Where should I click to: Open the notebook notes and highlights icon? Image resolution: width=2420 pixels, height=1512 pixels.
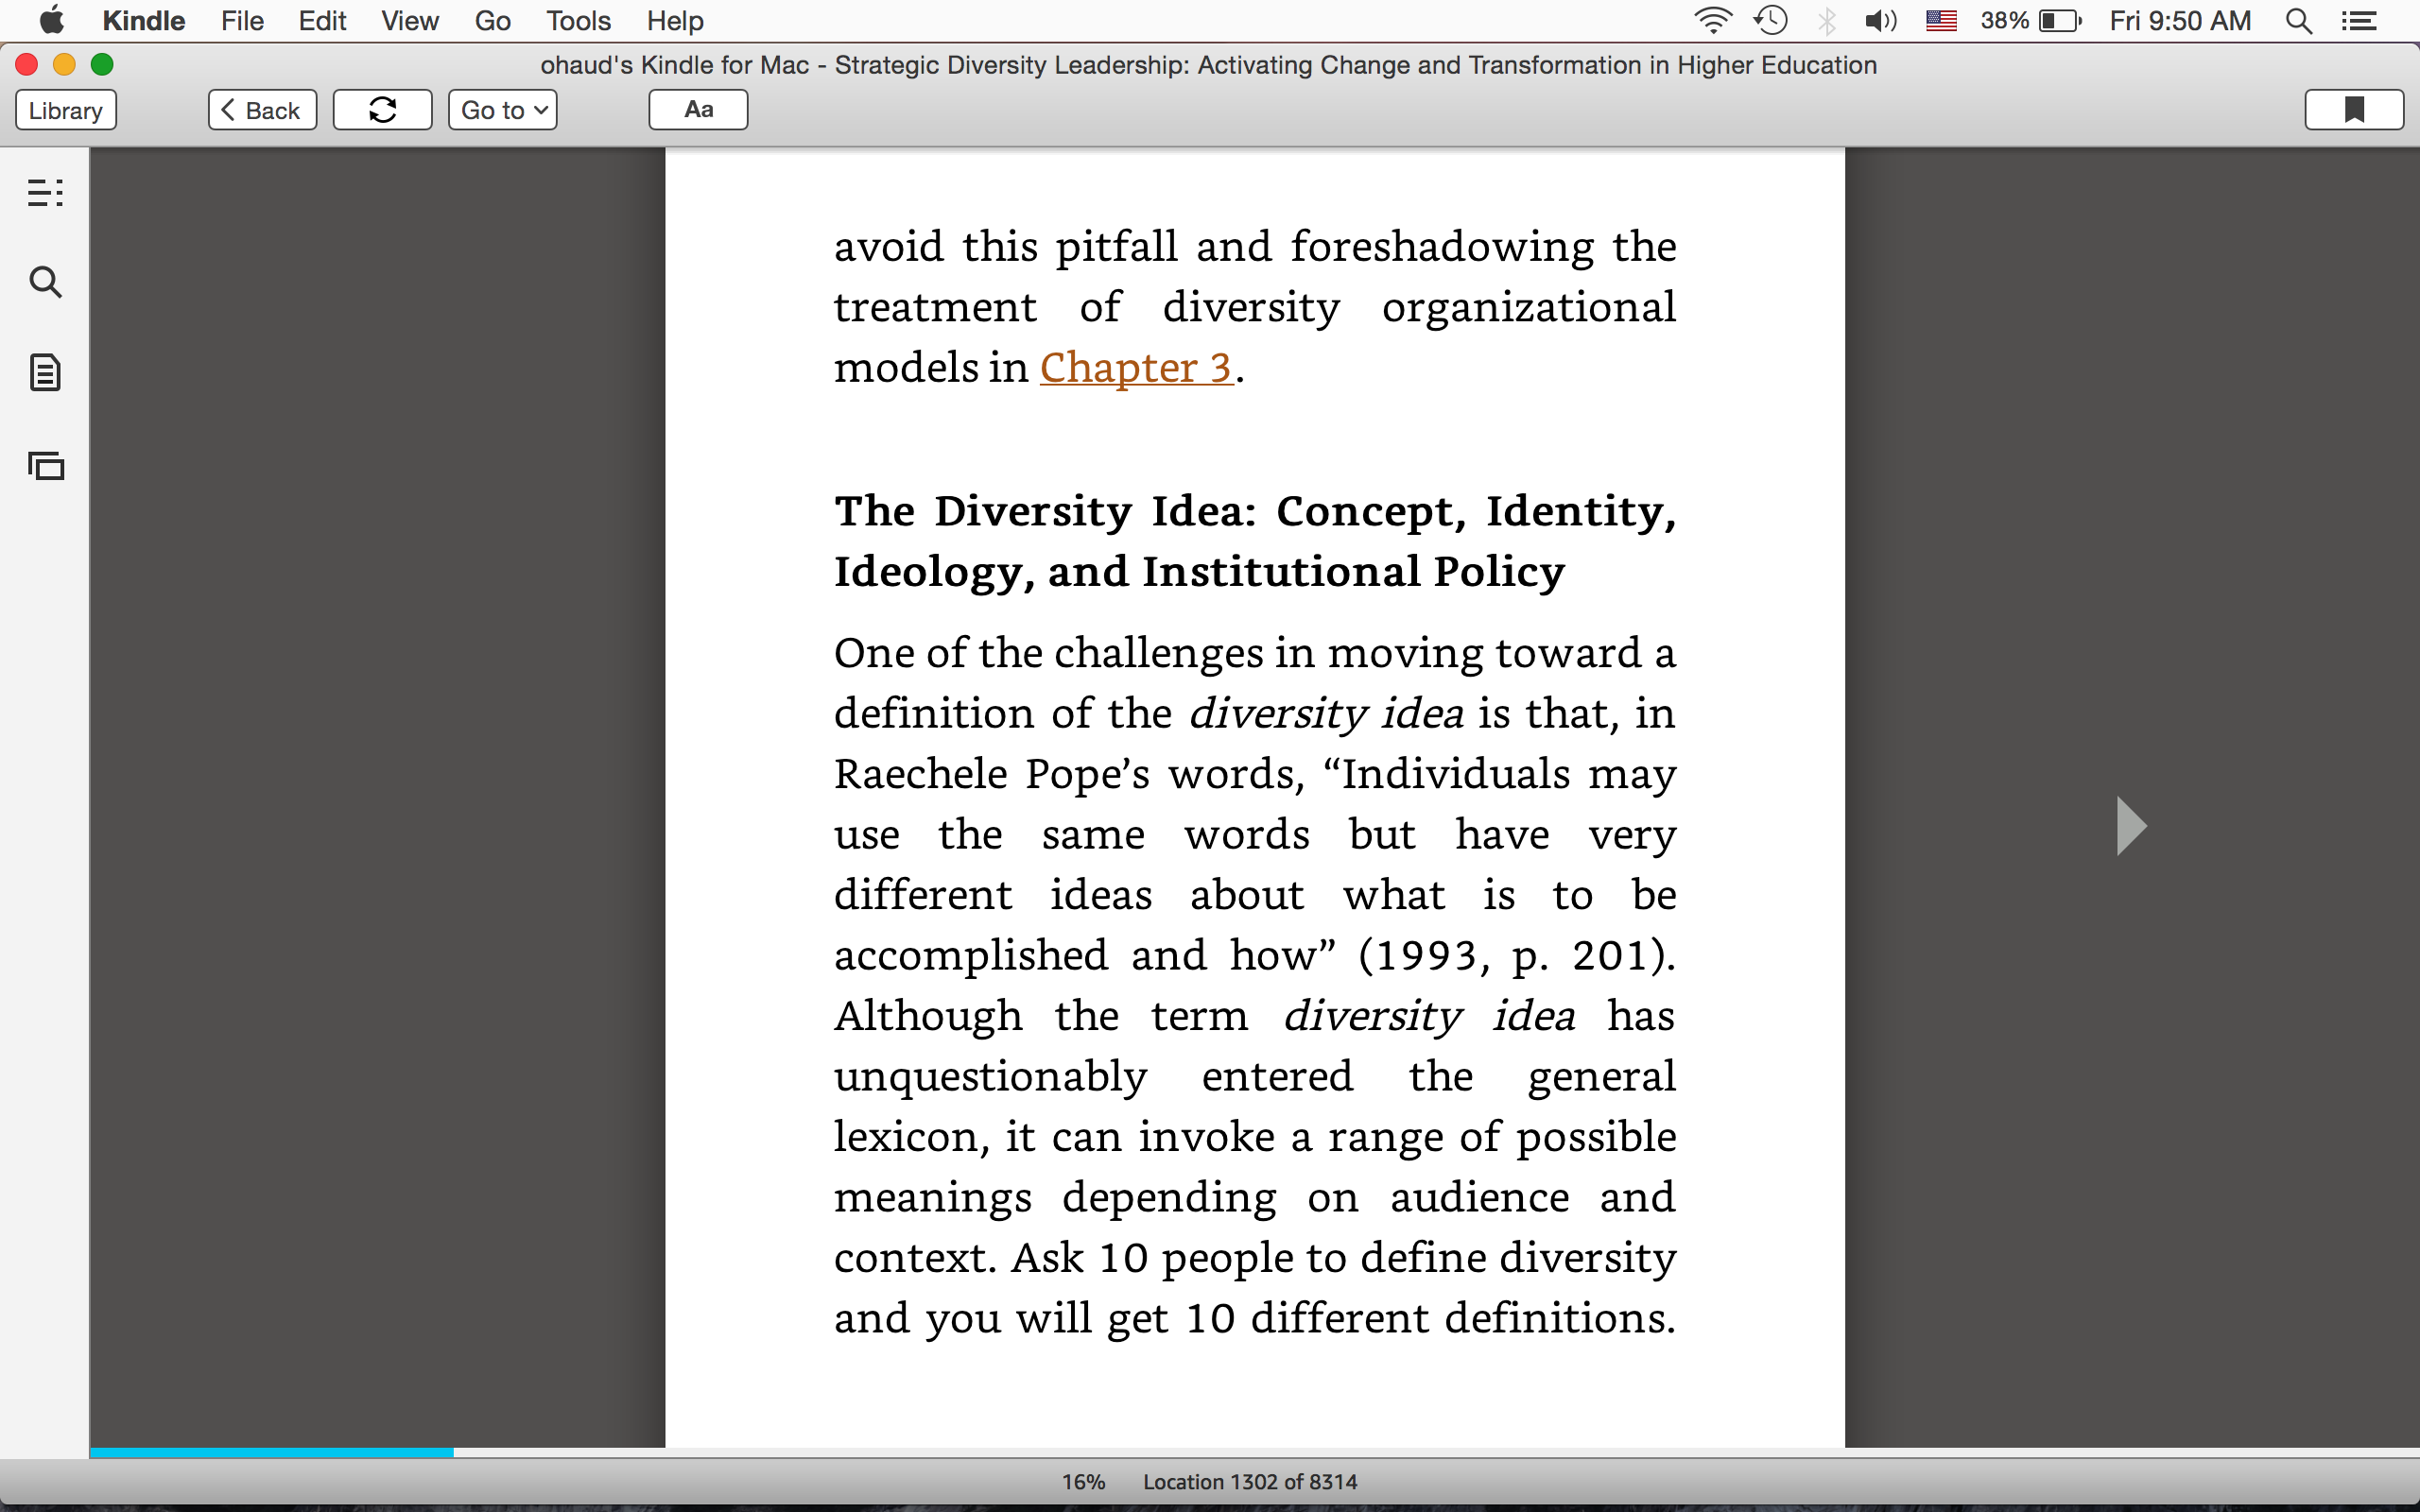pos(45,373)
